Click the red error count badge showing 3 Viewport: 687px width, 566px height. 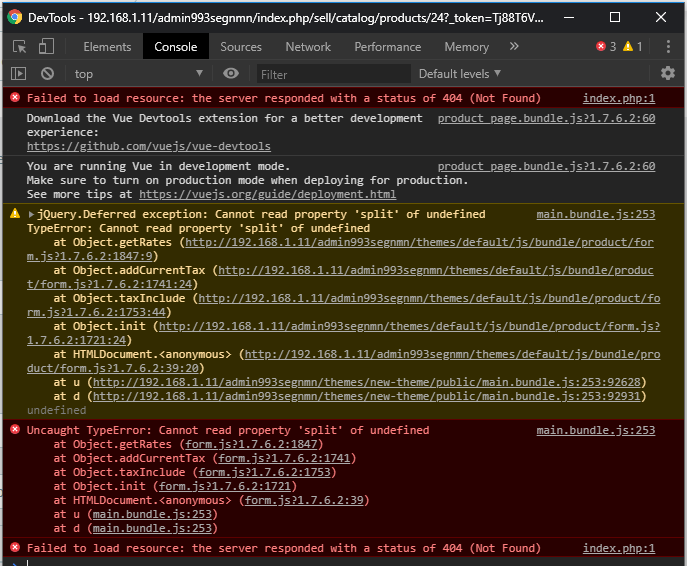606,46
